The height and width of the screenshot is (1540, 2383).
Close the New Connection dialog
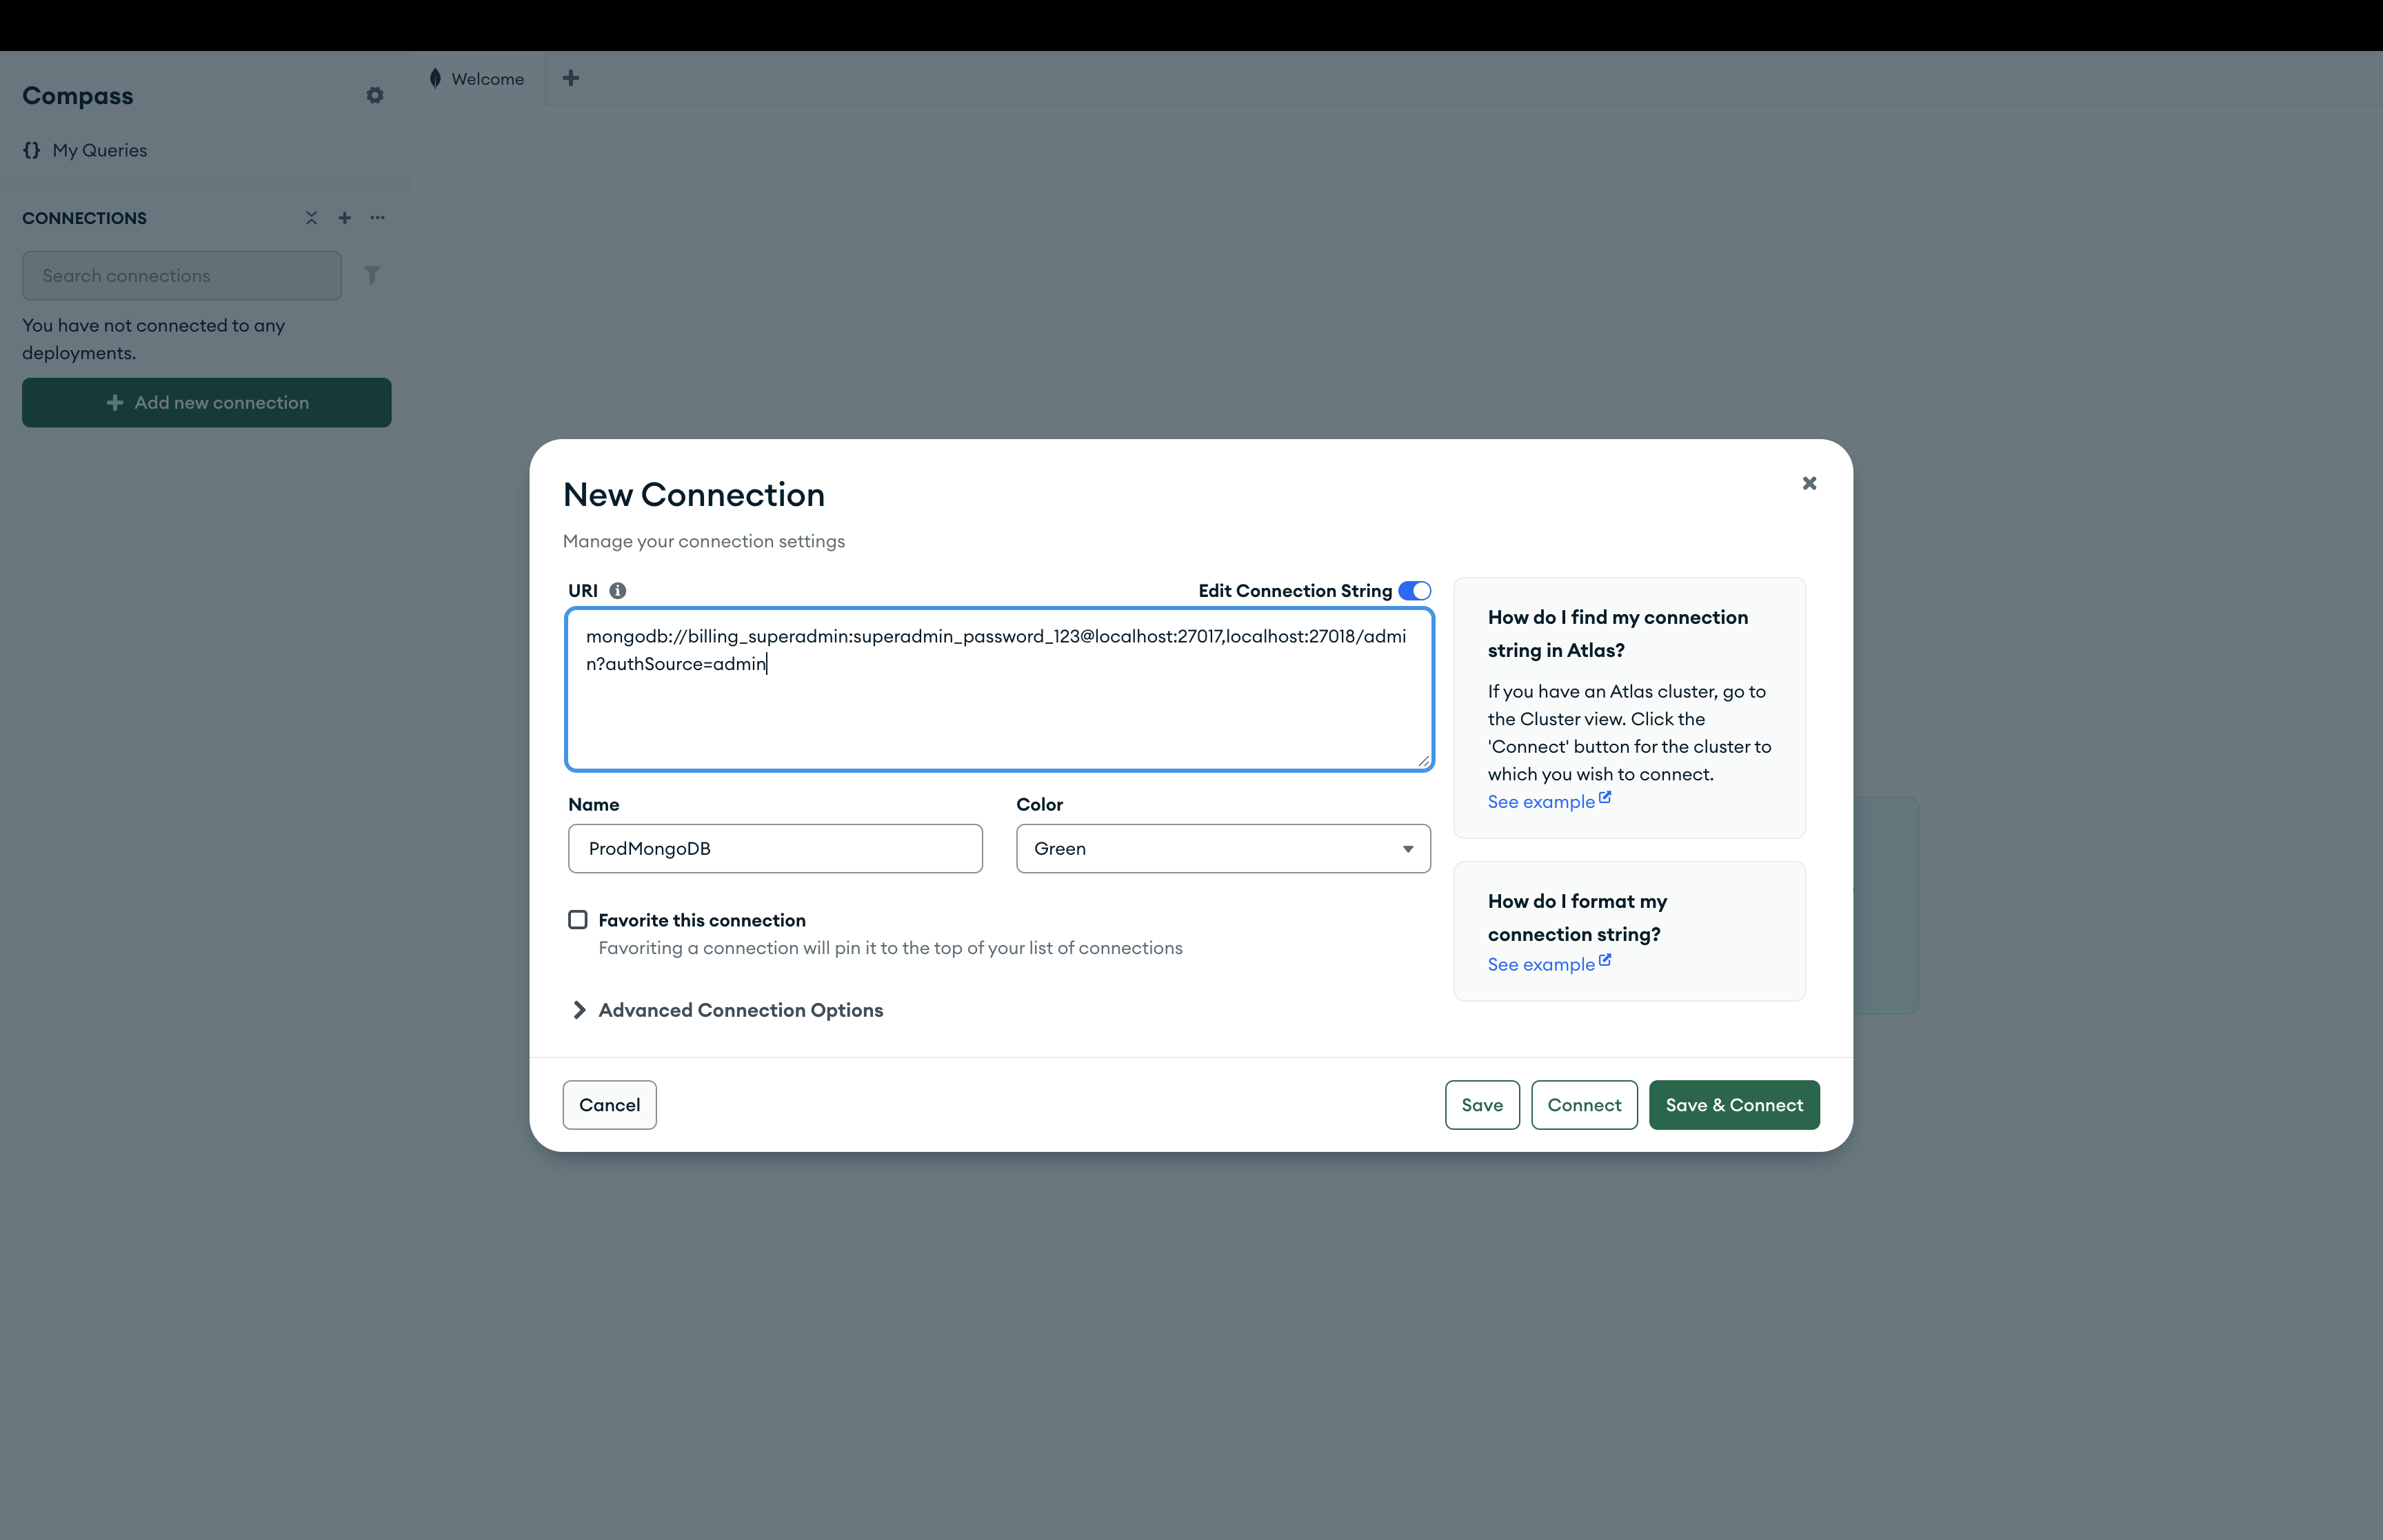(1809, 483)
